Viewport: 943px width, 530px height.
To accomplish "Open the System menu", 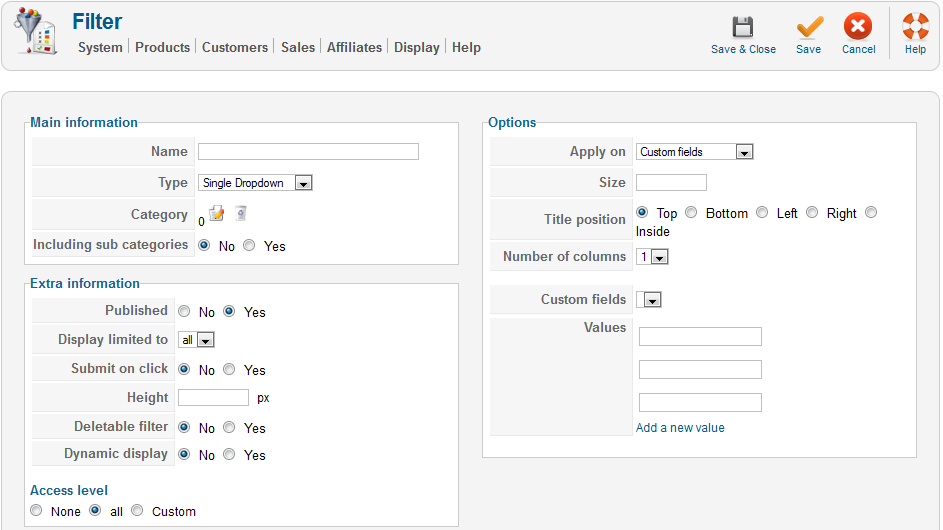I will tap(100, 48).
